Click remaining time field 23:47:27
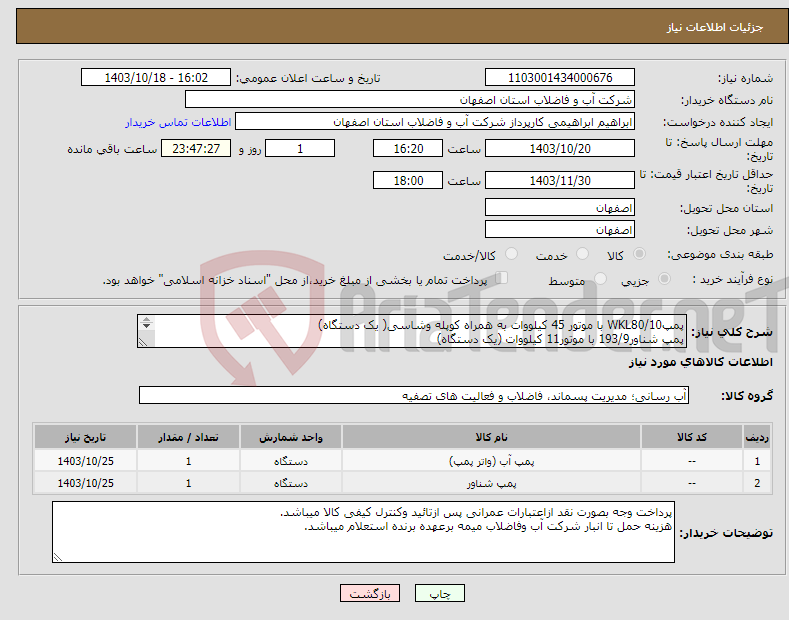The height and width of the screenshot is (620, 789). 196,148
